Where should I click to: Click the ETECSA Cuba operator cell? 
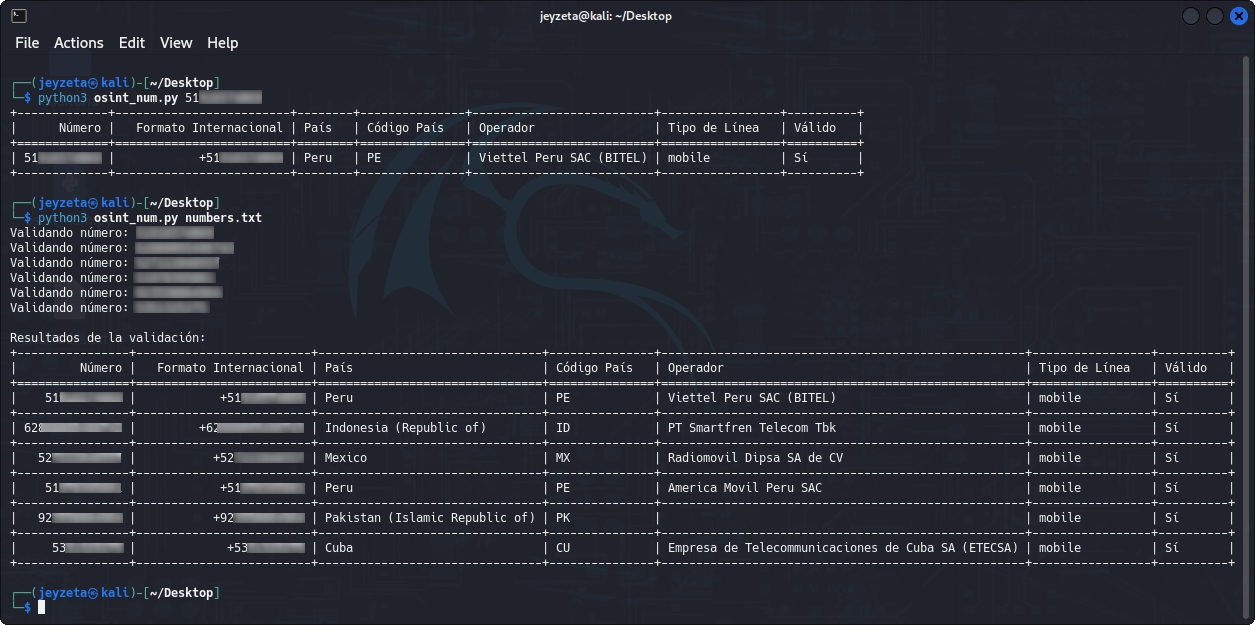point(842,548)
